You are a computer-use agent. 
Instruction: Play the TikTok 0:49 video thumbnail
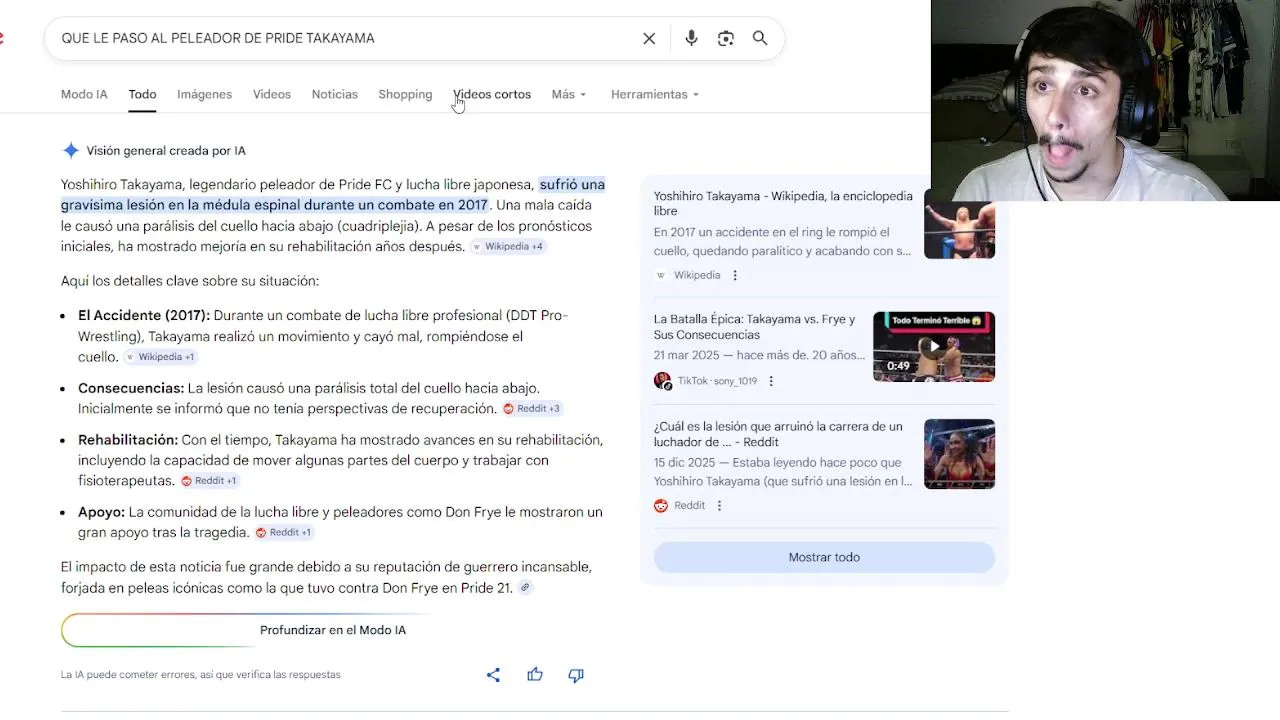click(934, 347)
